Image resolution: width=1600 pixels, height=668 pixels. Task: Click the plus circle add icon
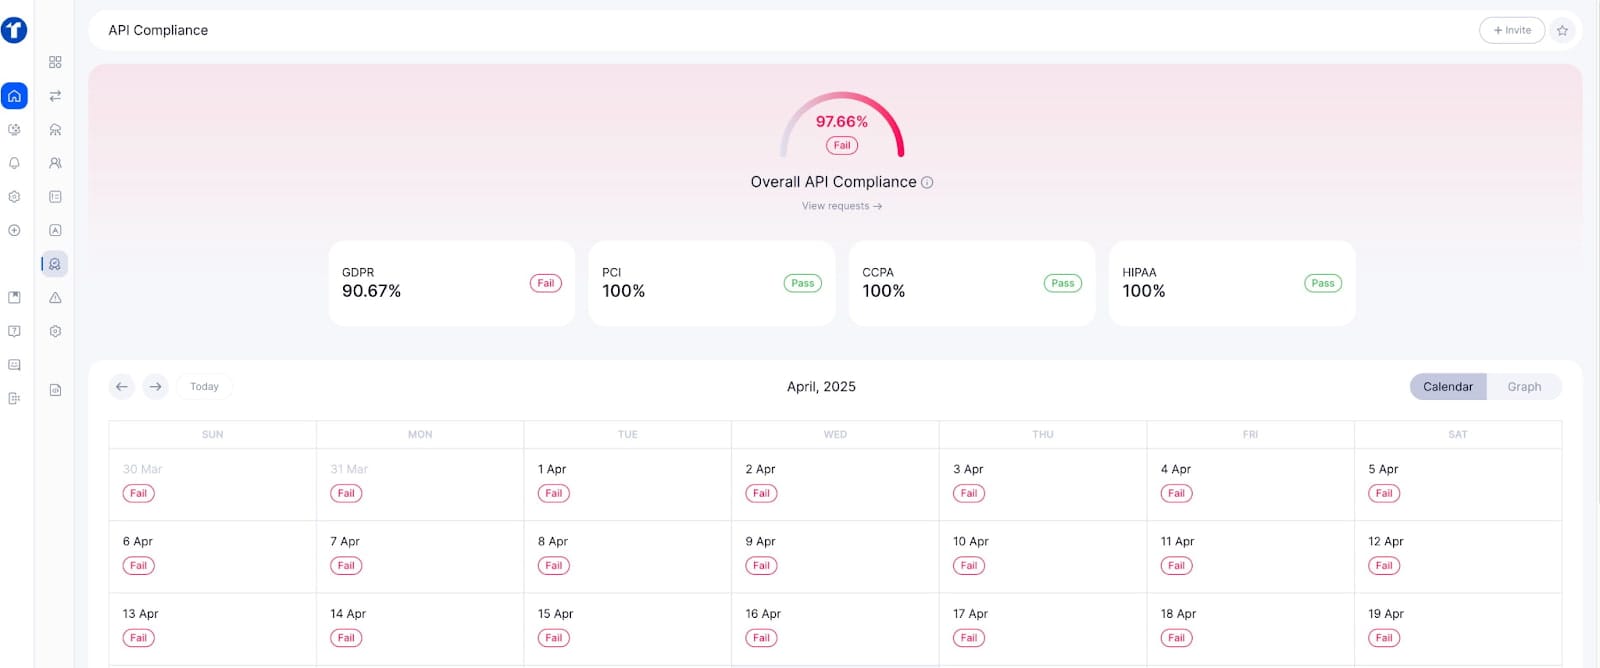14,230
